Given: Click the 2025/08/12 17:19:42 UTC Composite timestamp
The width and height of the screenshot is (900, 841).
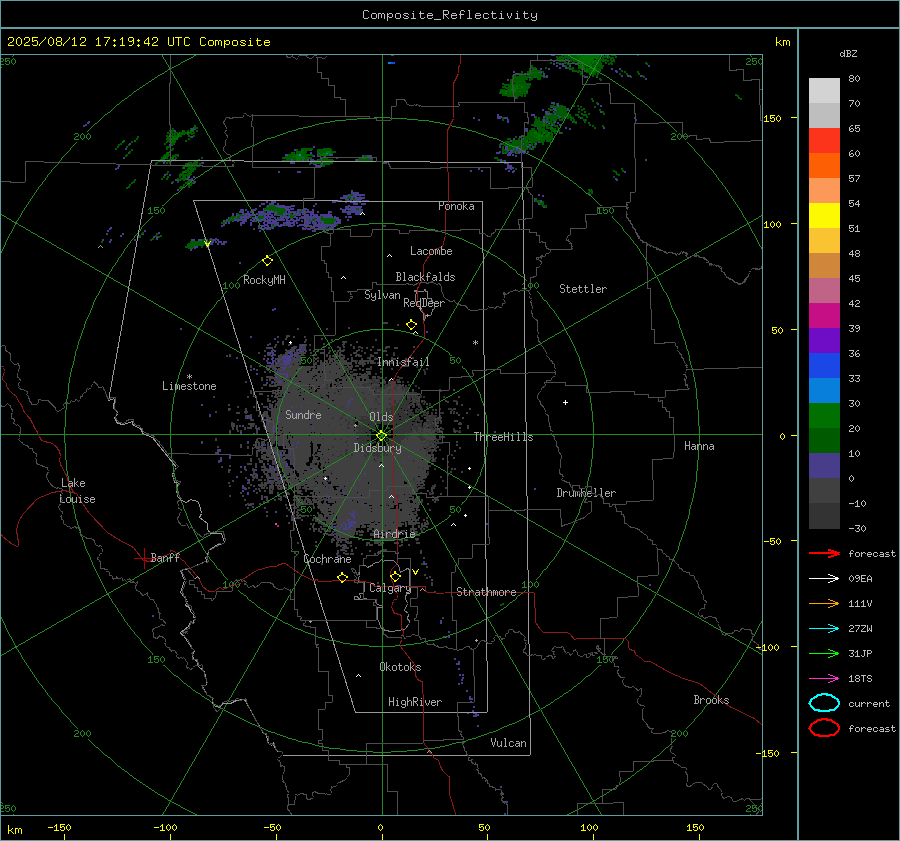Looking at the screenshot, I should click(x=138, y=42).
